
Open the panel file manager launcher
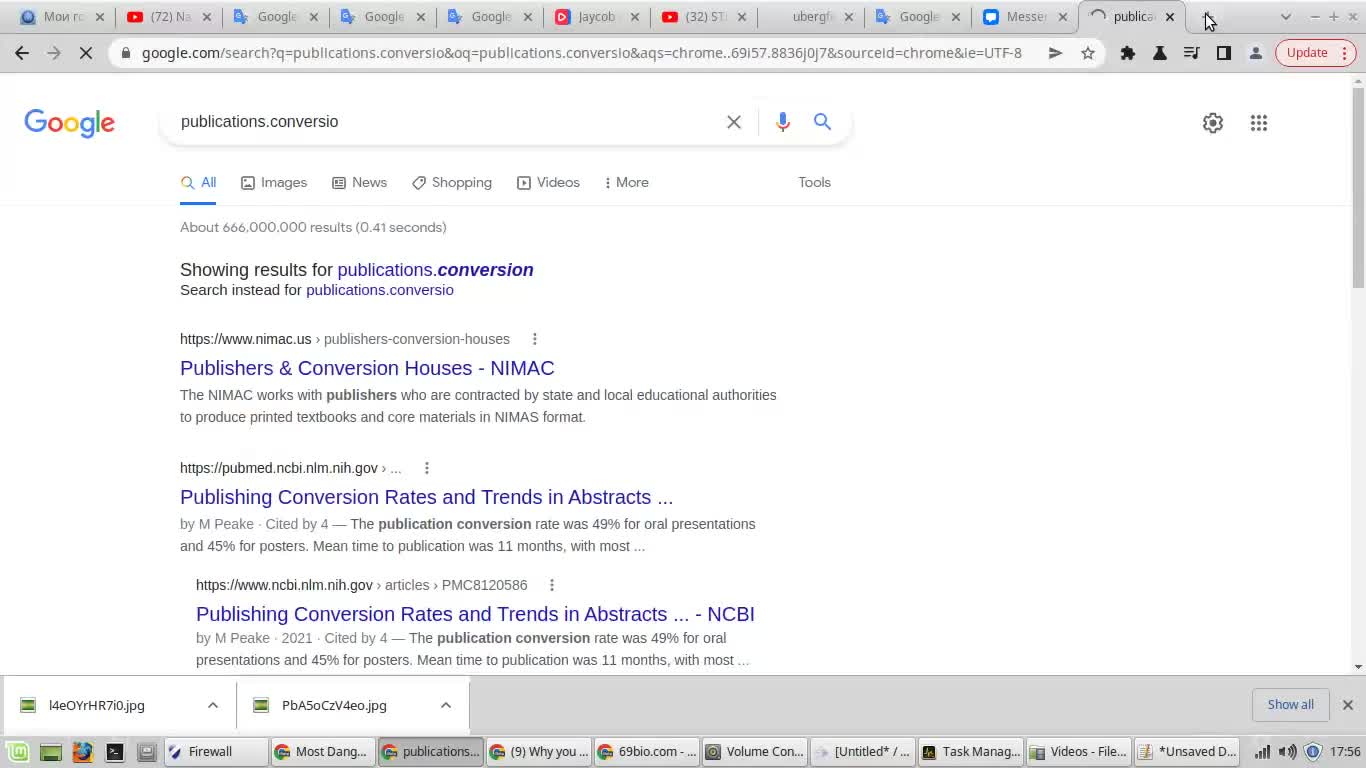pos(147,752)
